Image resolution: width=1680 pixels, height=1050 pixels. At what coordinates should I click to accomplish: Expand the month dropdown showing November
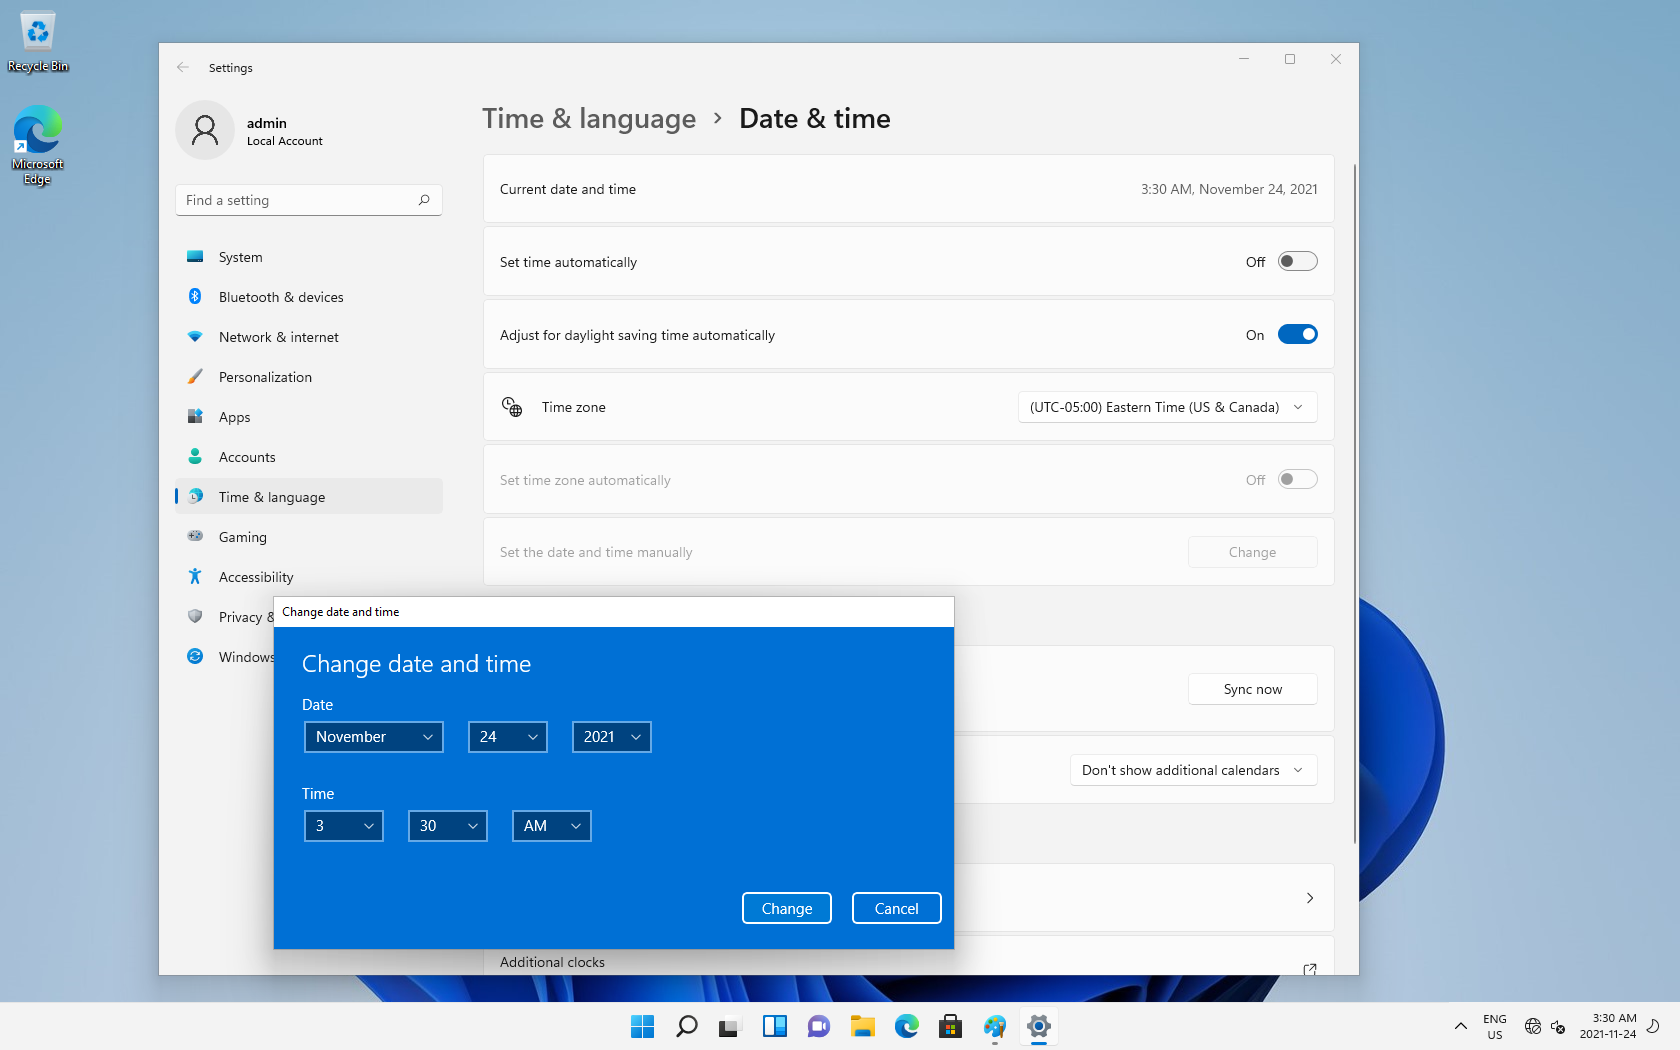point(374,737)
